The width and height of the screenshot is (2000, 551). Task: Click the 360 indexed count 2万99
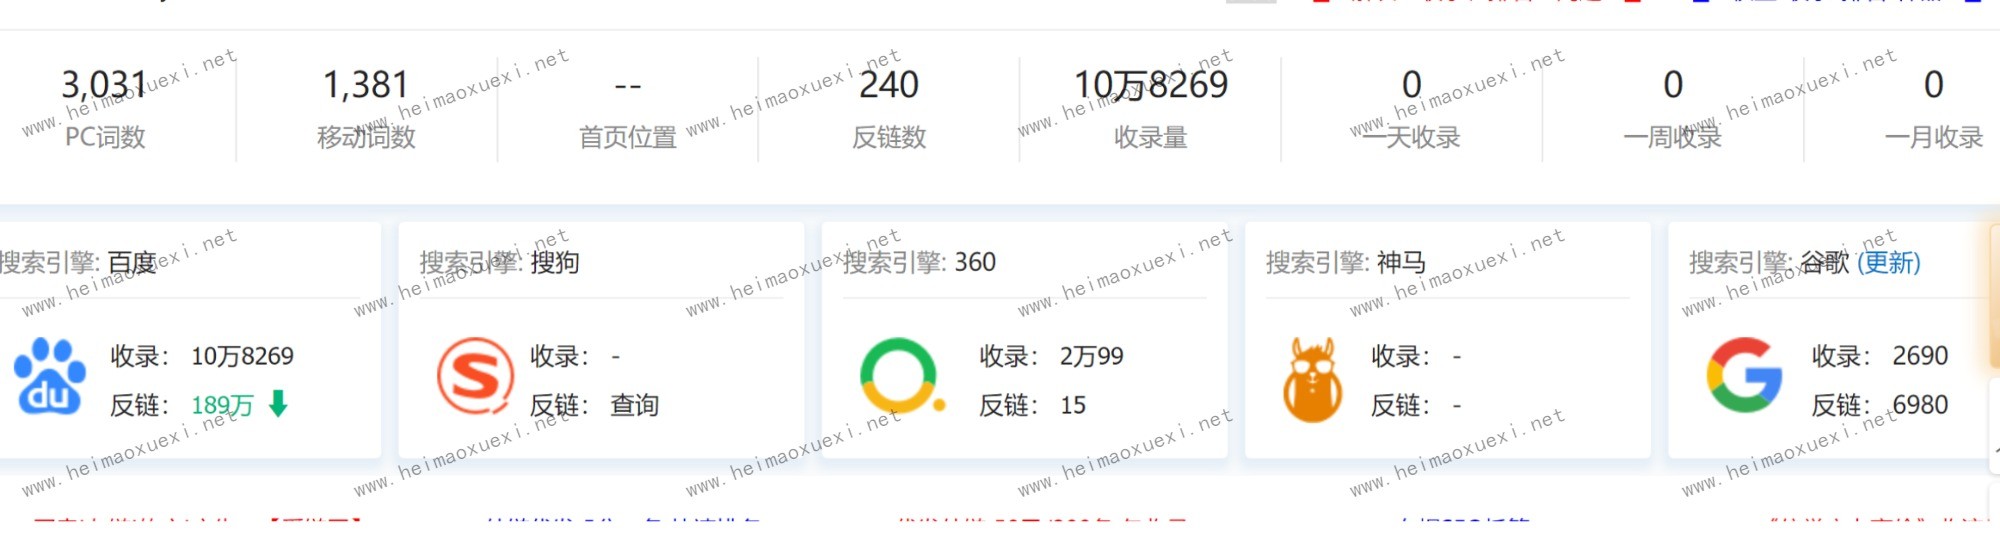pos(1091,356)
